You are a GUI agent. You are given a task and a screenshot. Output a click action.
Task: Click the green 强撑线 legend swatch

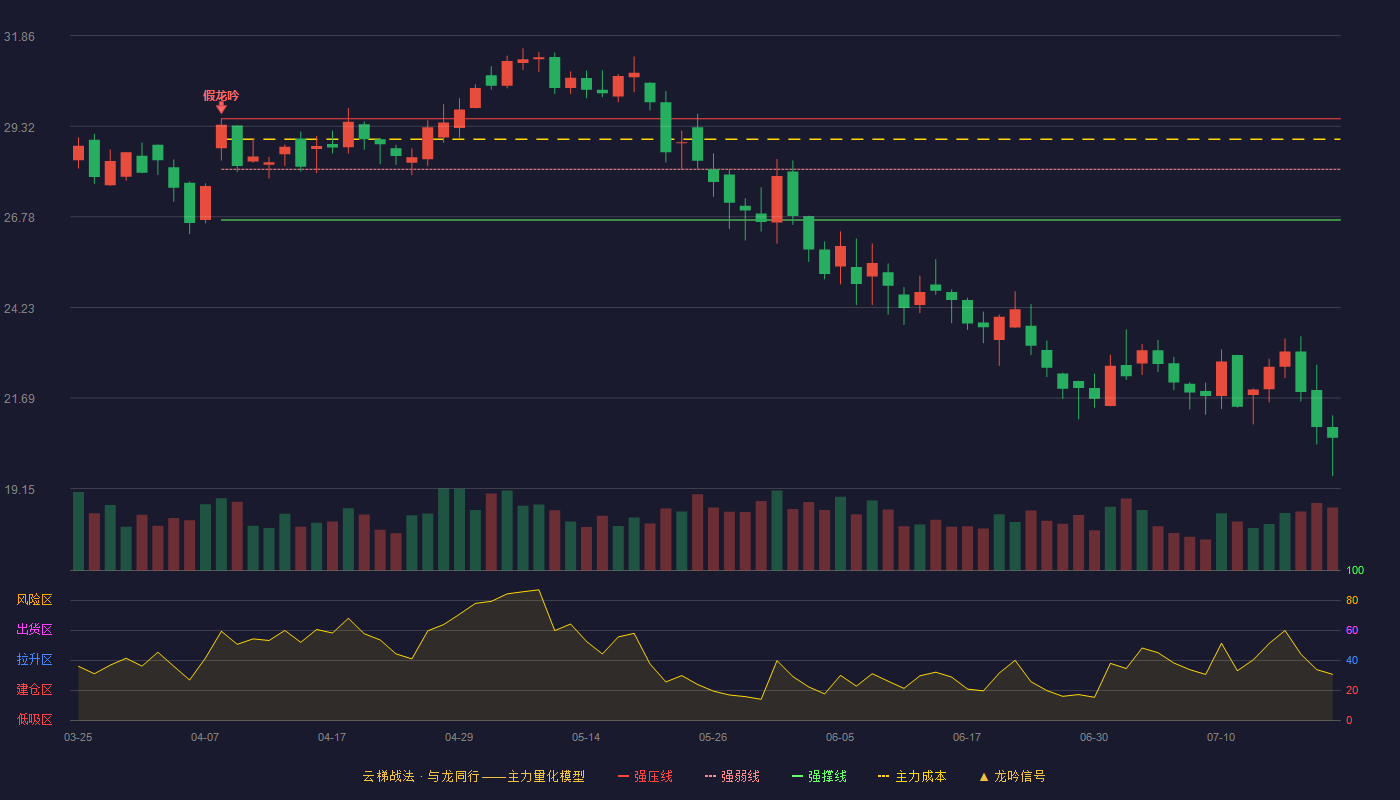(798, 776)
